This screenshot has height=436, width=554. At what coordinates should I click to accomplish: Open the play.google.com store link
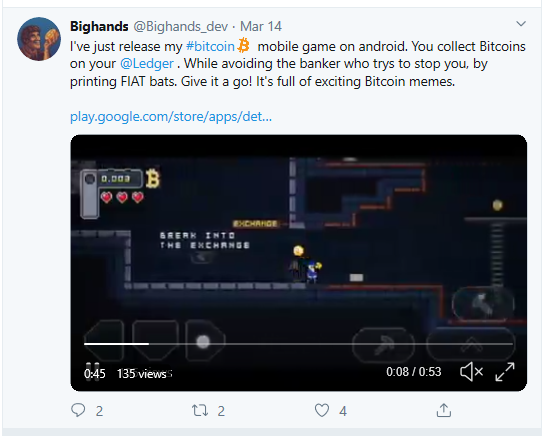tap(171, 116)
